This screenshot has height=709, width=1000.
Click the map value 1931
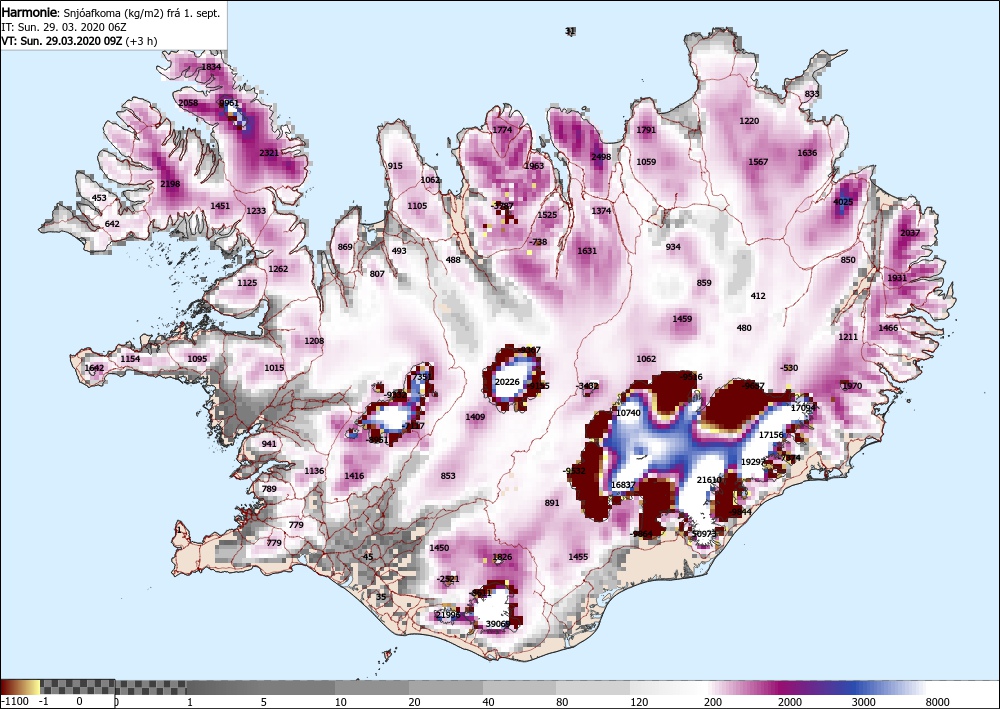tap(897, 279)
